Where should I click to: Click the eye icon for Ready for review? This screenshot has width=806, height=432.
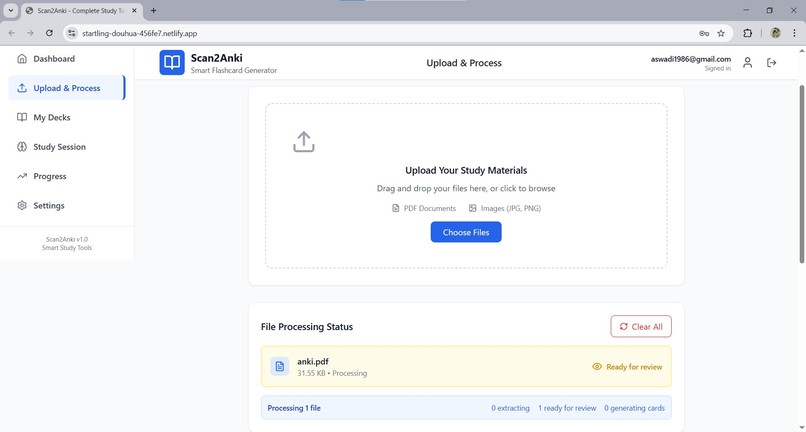[597, 367]
